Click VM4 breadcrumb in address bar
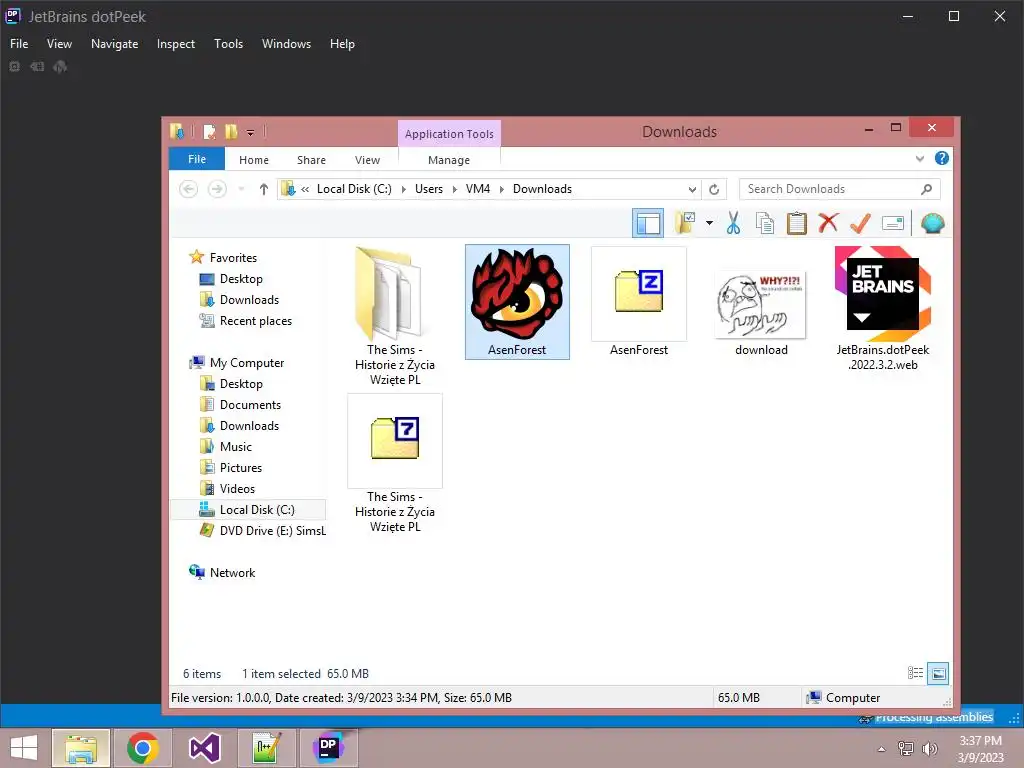The image size is (1024, 768). click(x=477, y=189)
